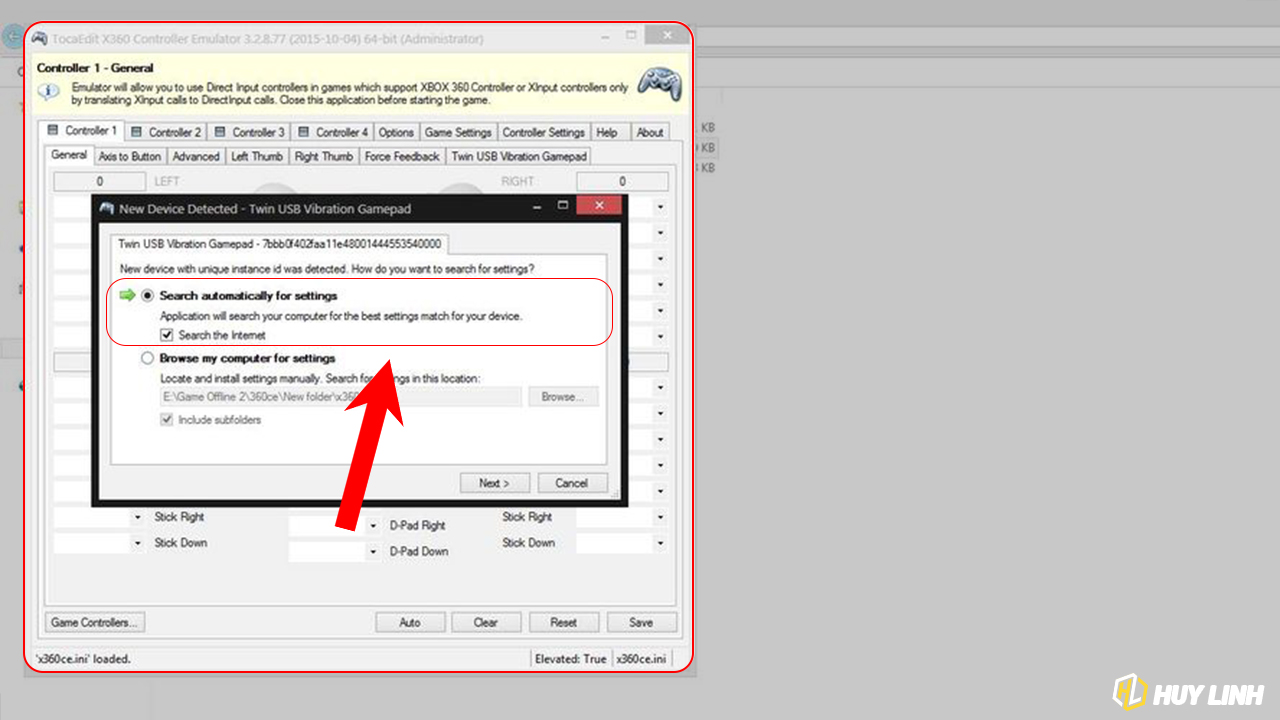Open the left stick's Stick Down dropdown
Image resolution: width=1280 pixels, height=720 pixels.
click(x=138, y=544)
